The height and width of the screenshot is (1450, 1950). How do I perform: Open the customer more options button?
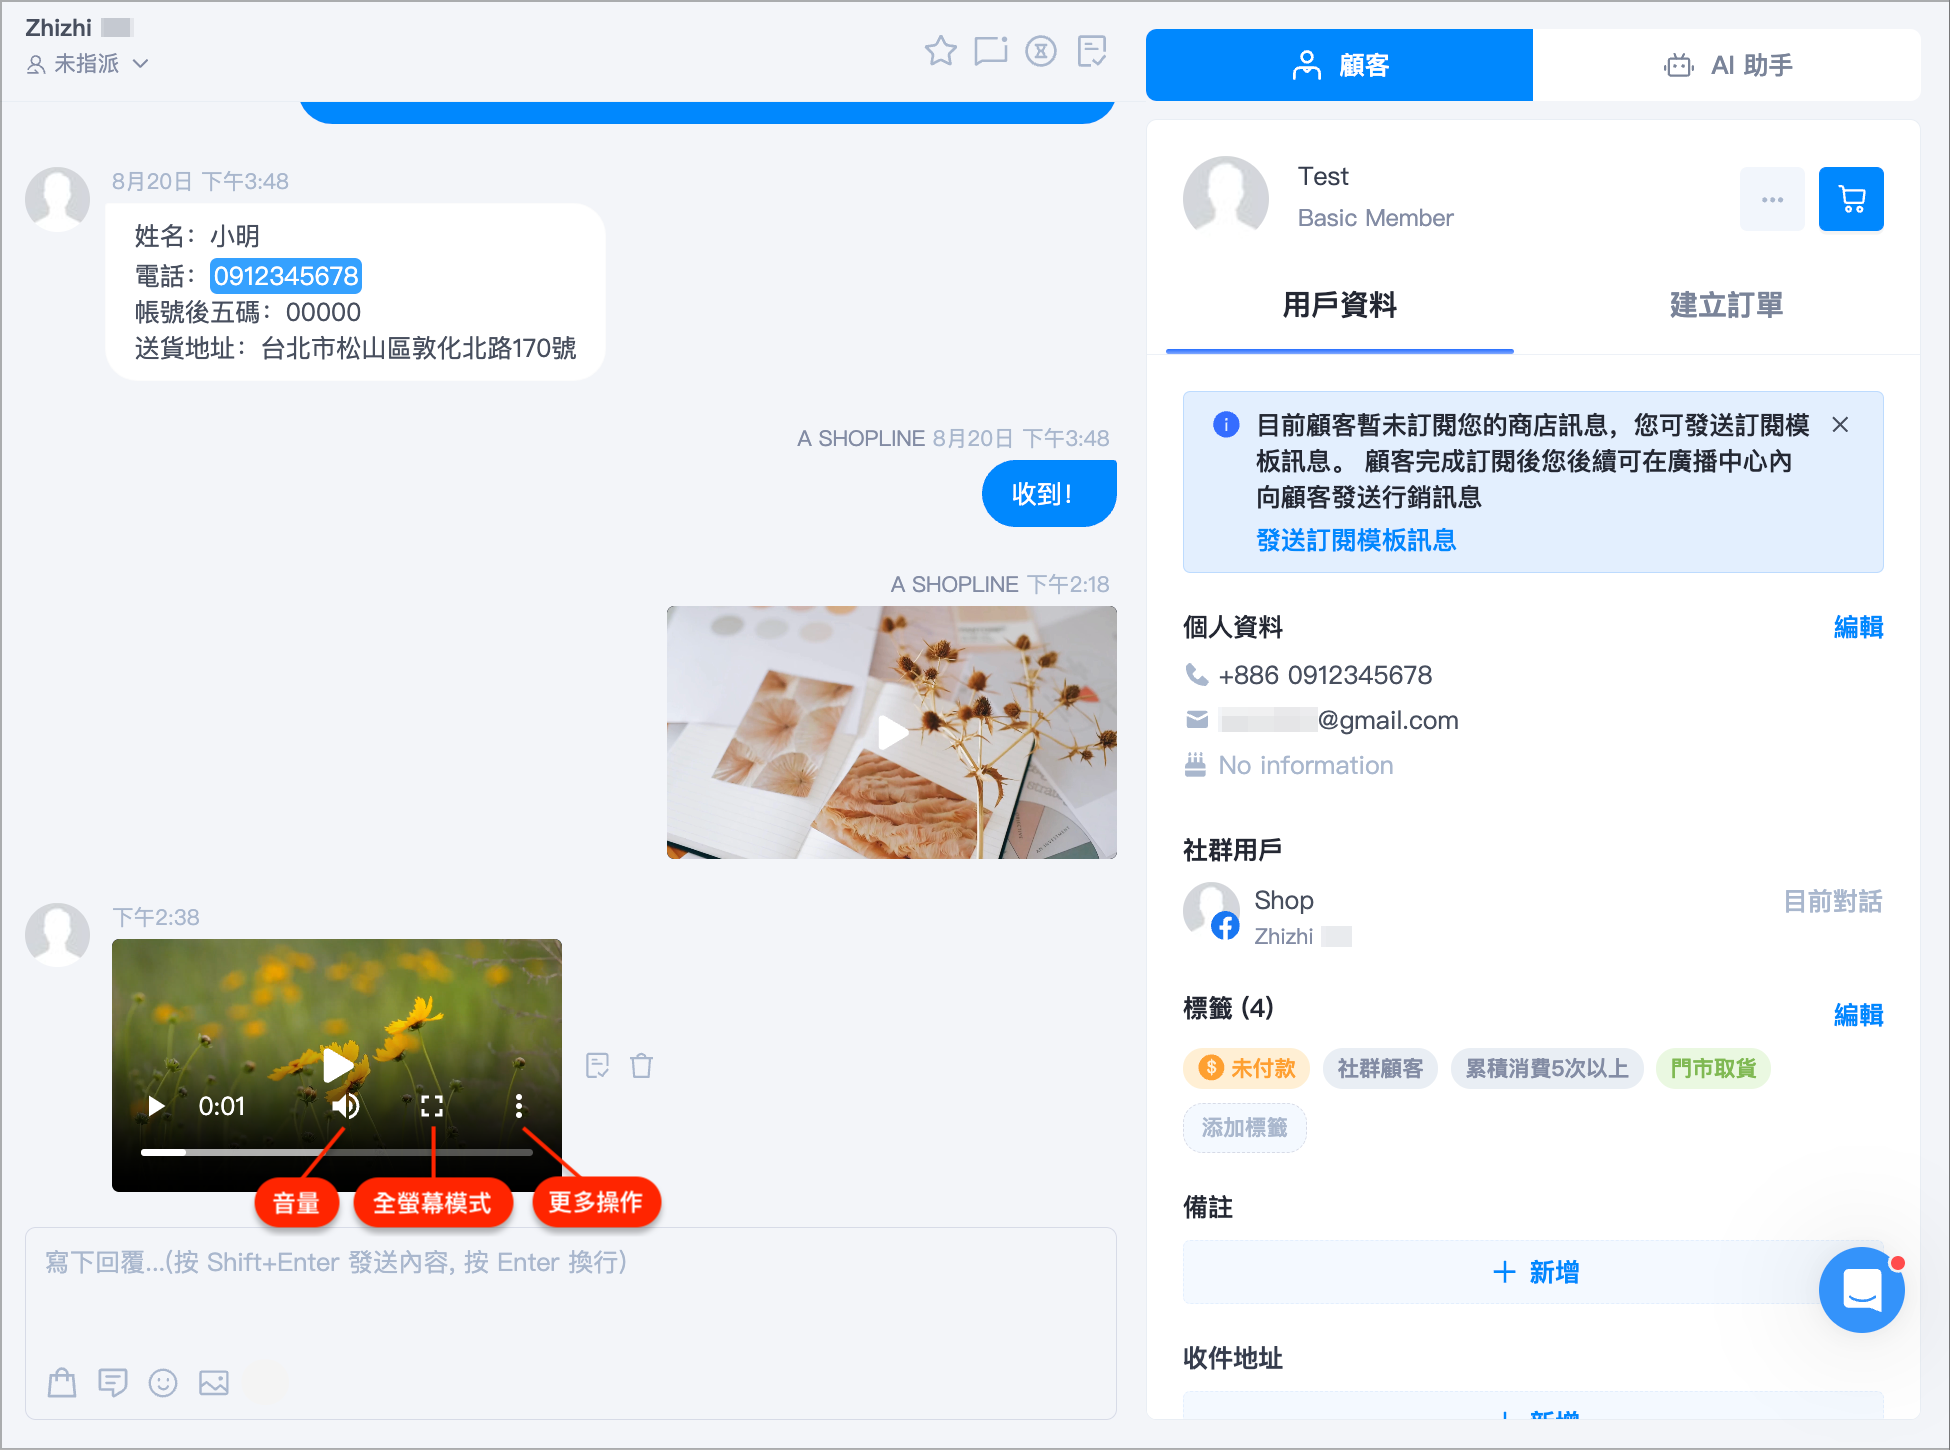coord(1772,199)
